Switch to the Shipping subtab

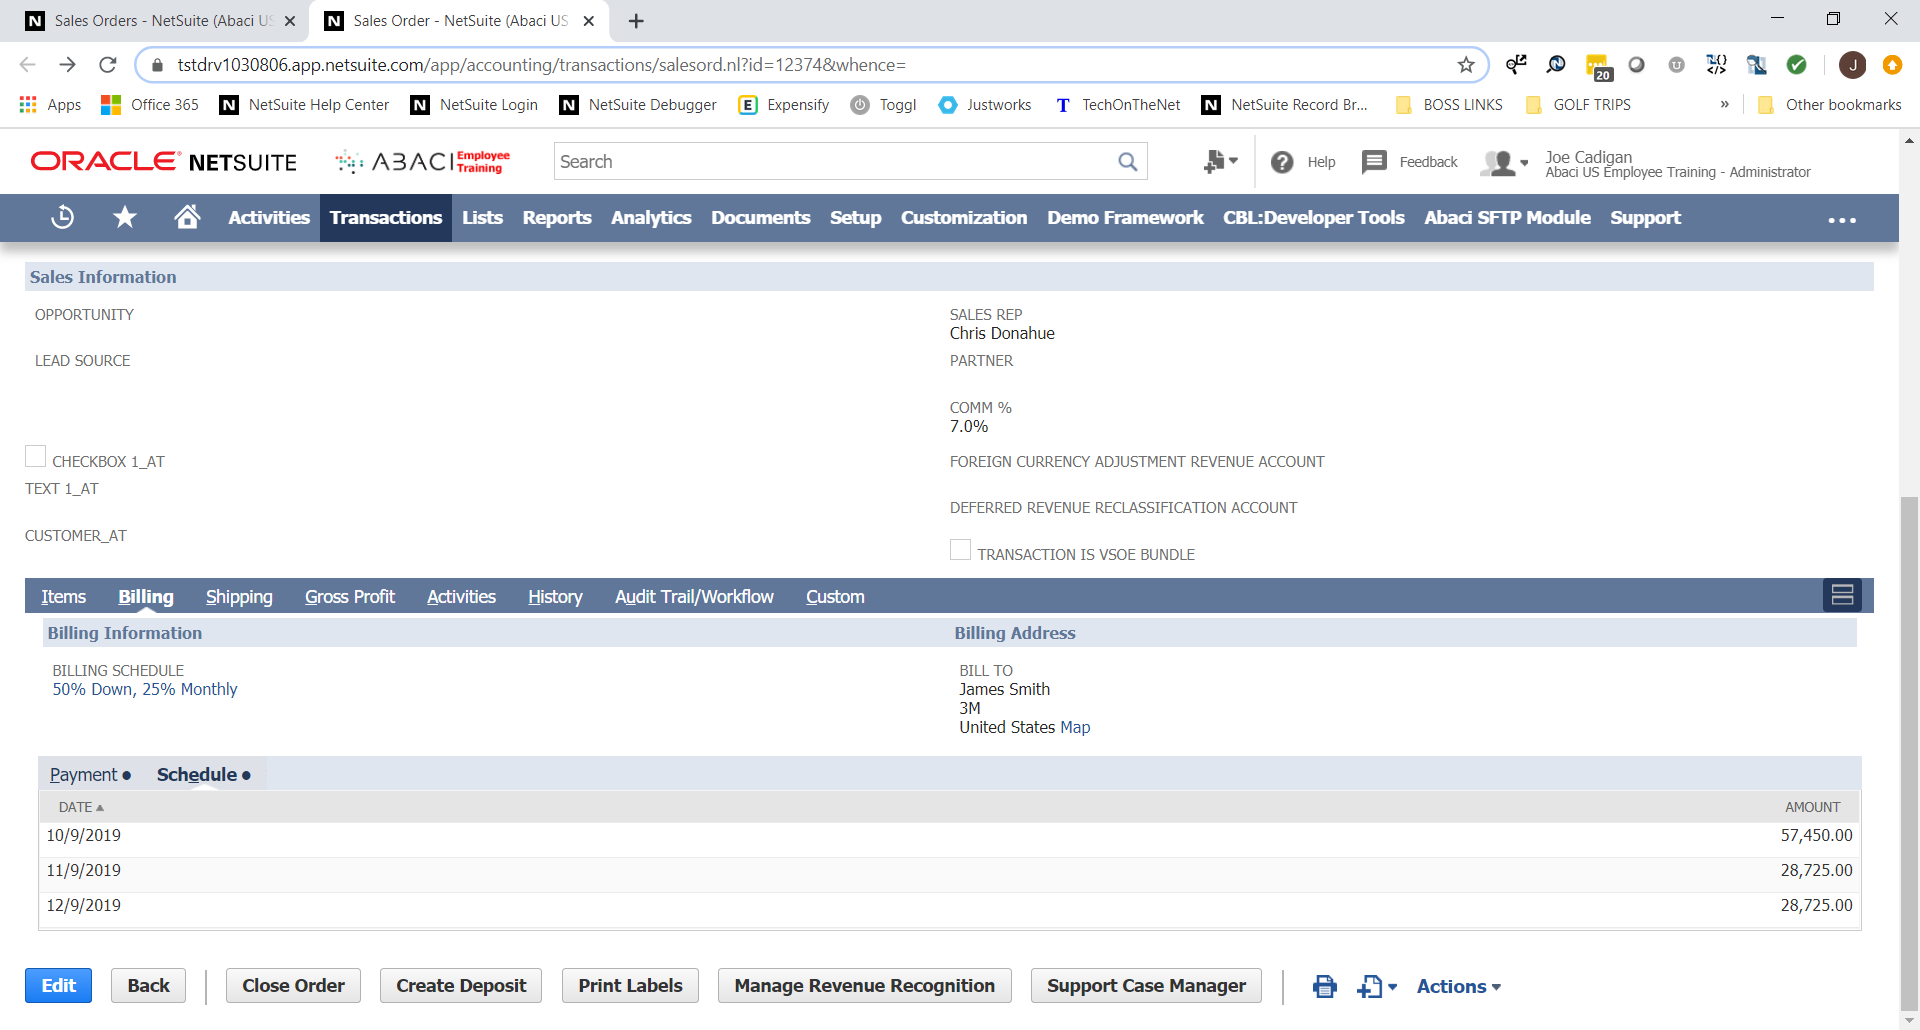[239, 597]
